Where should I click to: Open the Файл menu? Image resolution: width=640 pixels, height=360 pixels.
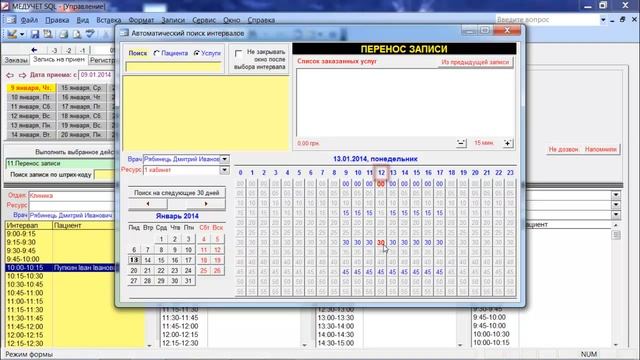coord(29,20)
